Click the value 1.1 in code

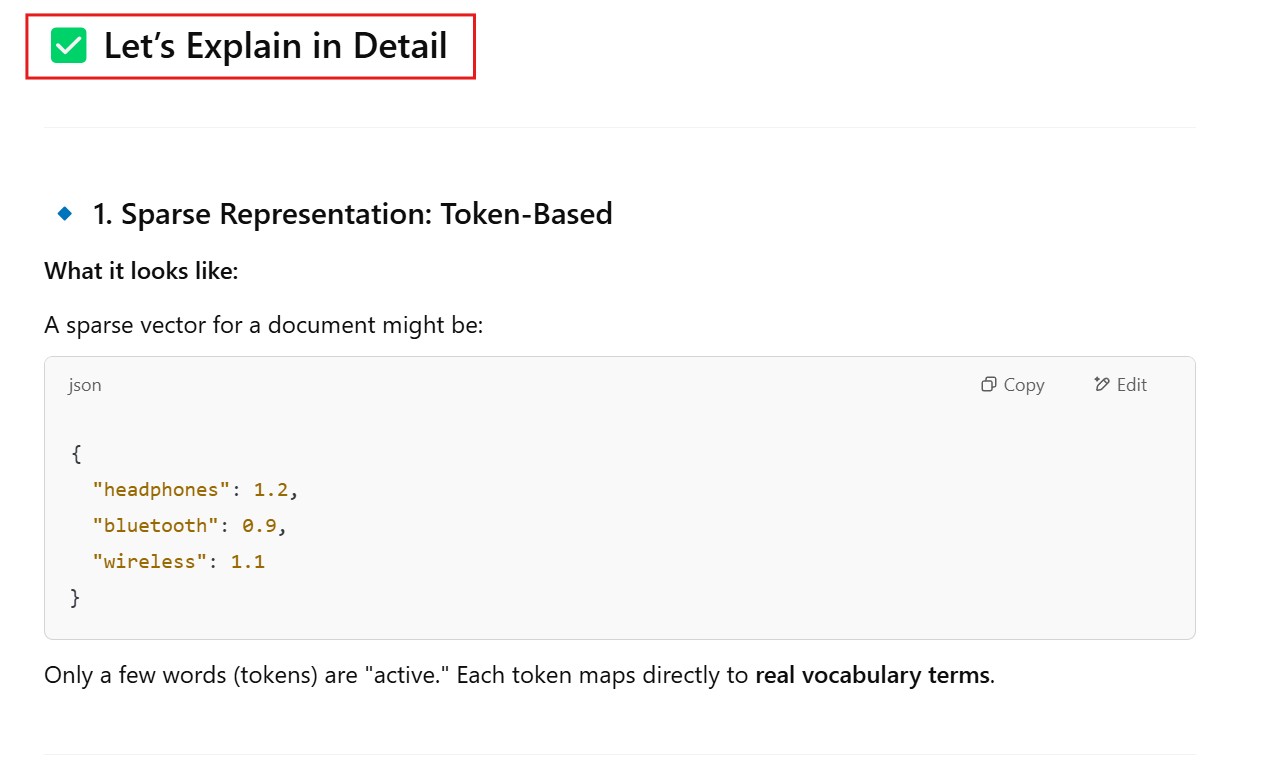pos(247,562)
